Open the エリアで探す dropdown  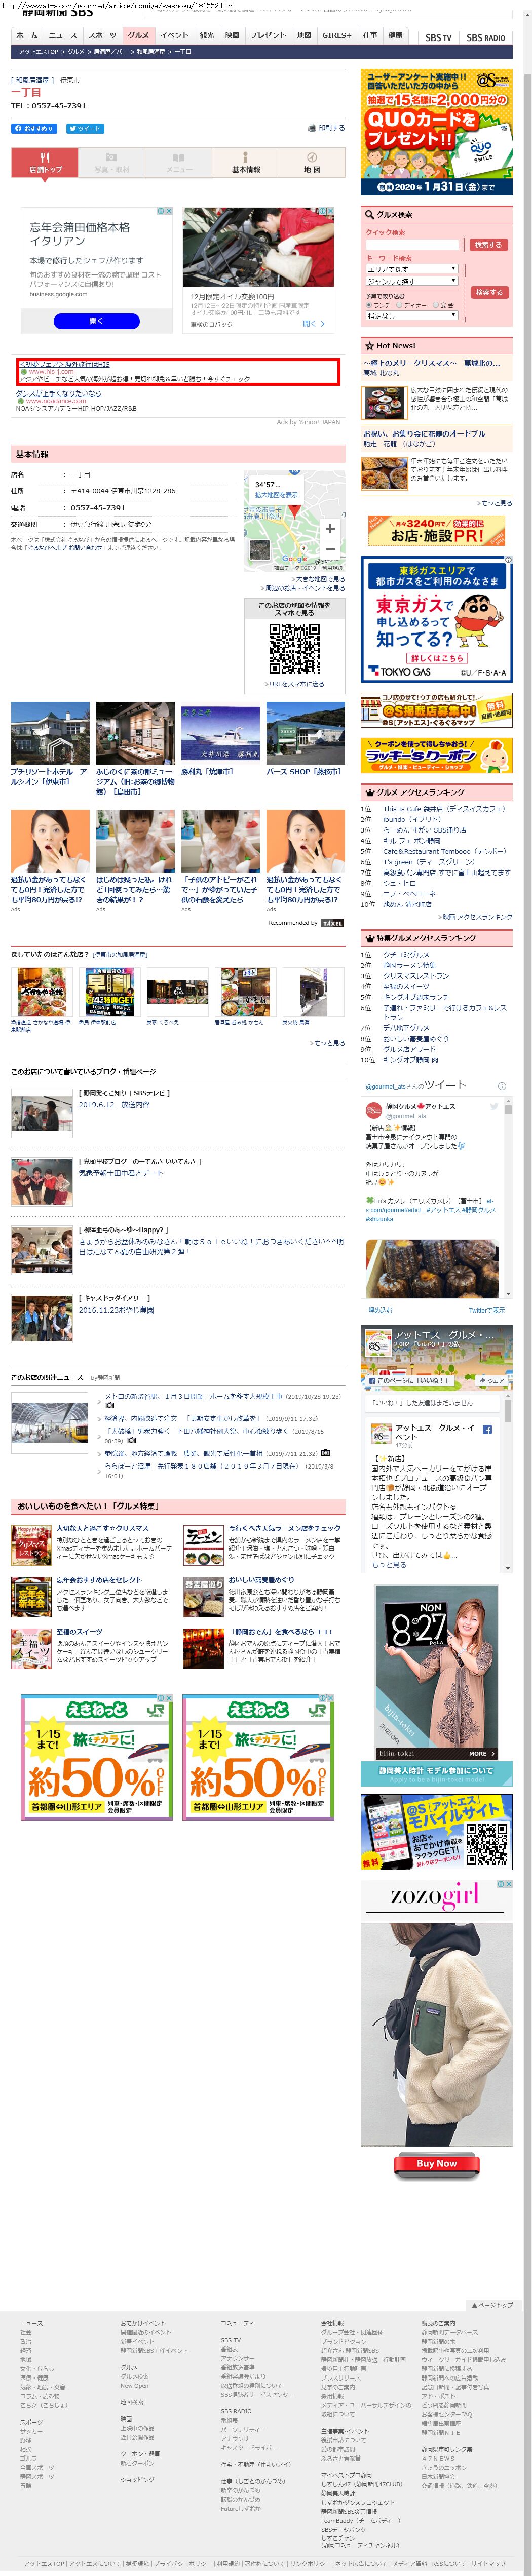411,269
